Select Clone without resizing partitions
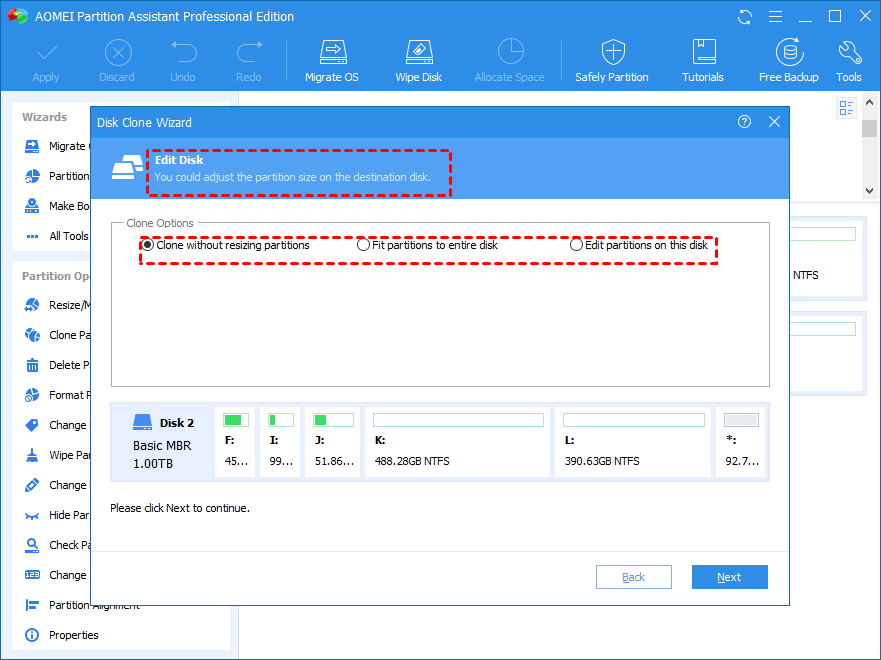Screen dimensions: 881x660 coord(148,245)
